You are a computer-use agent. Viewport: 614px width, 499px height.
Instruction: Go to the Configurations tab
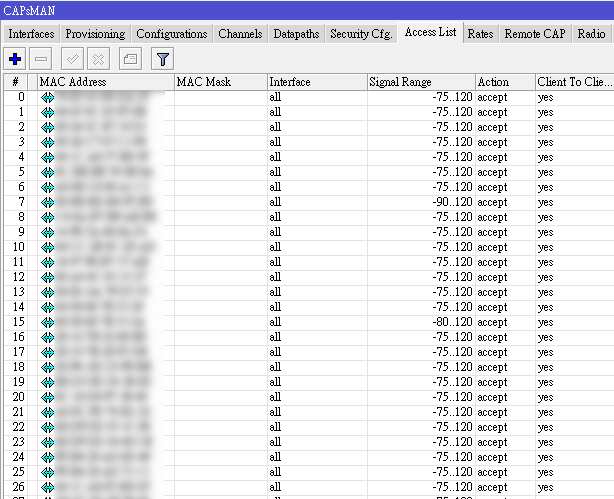pos(172,34)
